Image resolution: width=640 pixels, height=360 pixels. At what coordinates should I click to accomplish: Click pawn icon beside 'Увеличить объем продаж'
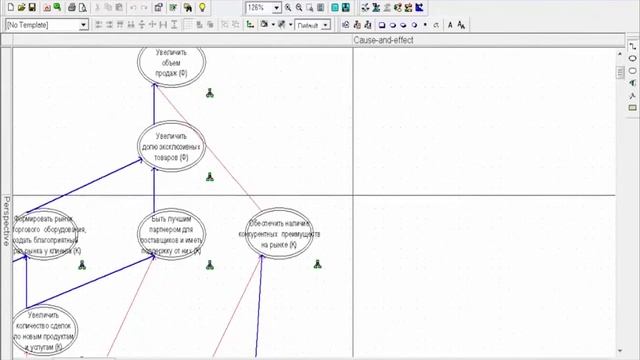(210, 93)
